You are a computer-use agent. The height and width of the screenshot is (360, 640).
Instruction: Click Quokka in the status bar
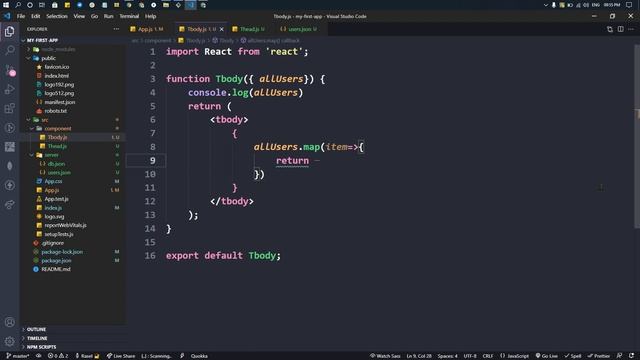199,356
